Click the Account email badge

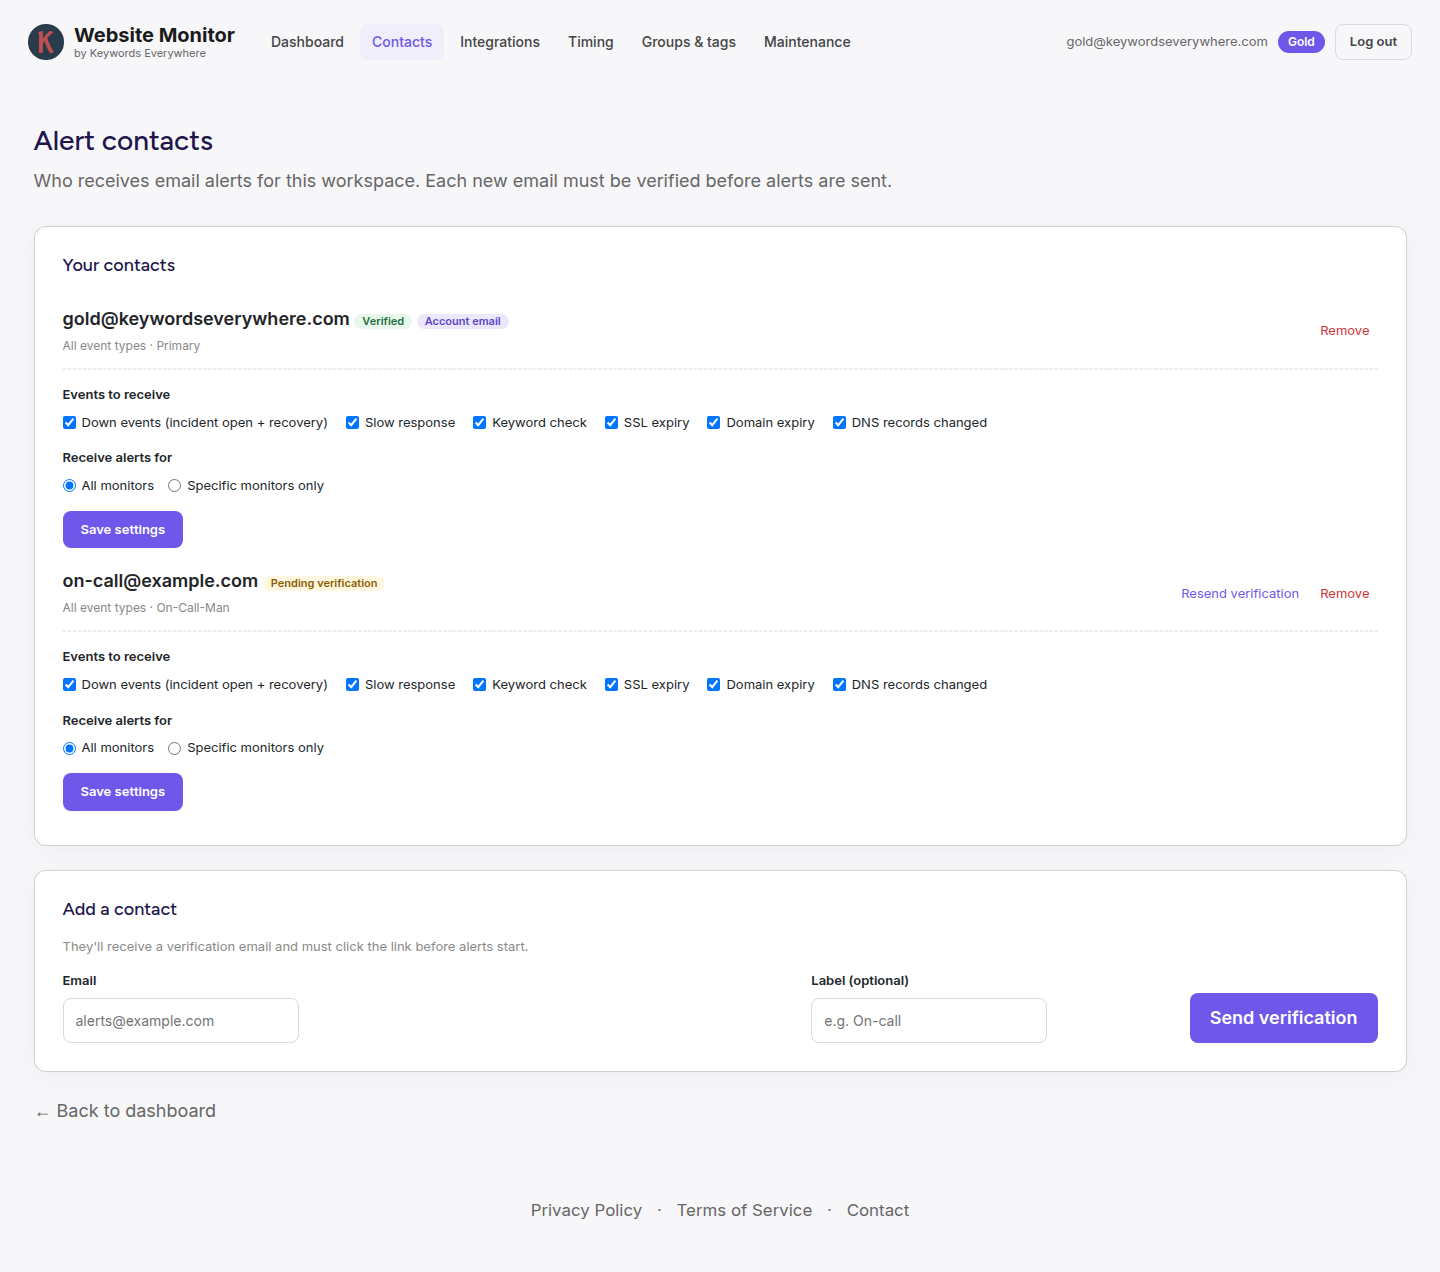pos(463,321)
